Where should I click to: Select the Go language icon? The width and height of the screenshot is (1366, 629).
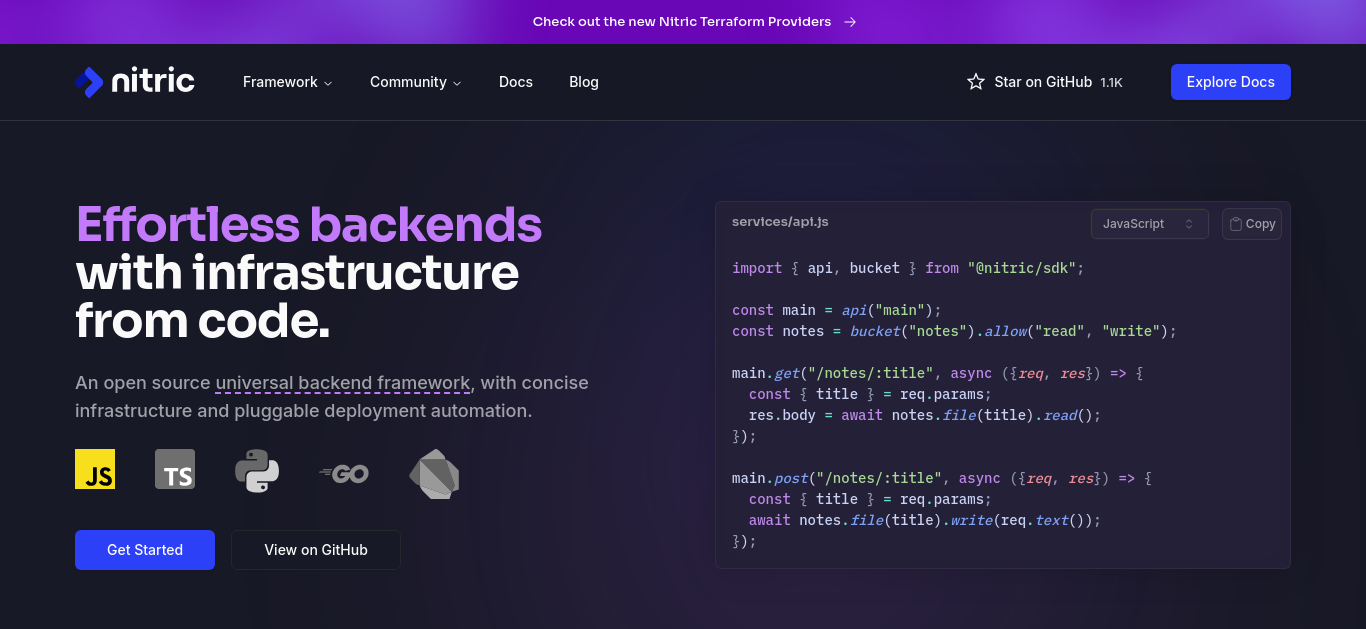(344, 473)
